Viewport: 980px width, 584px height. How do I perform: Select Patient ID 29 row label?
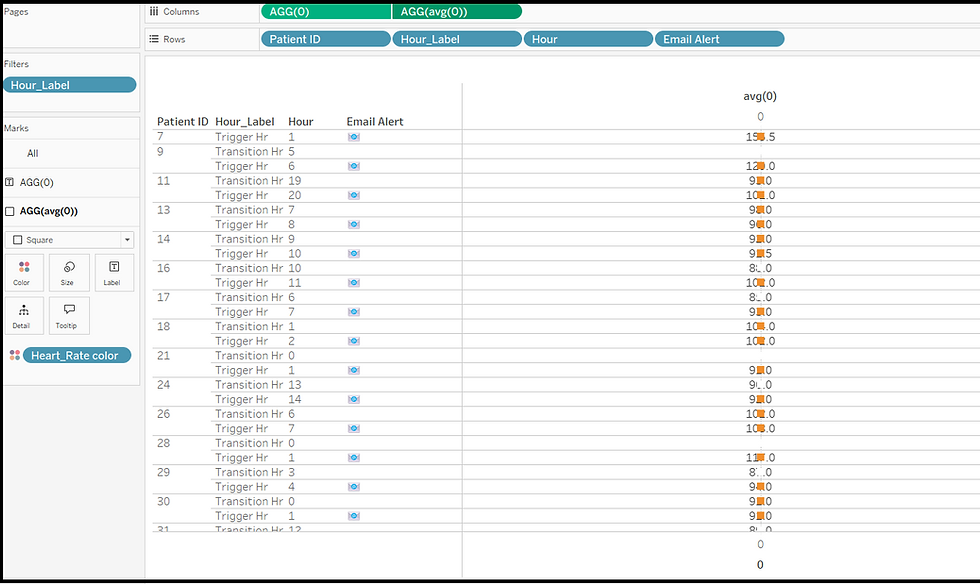click(164, 472)
